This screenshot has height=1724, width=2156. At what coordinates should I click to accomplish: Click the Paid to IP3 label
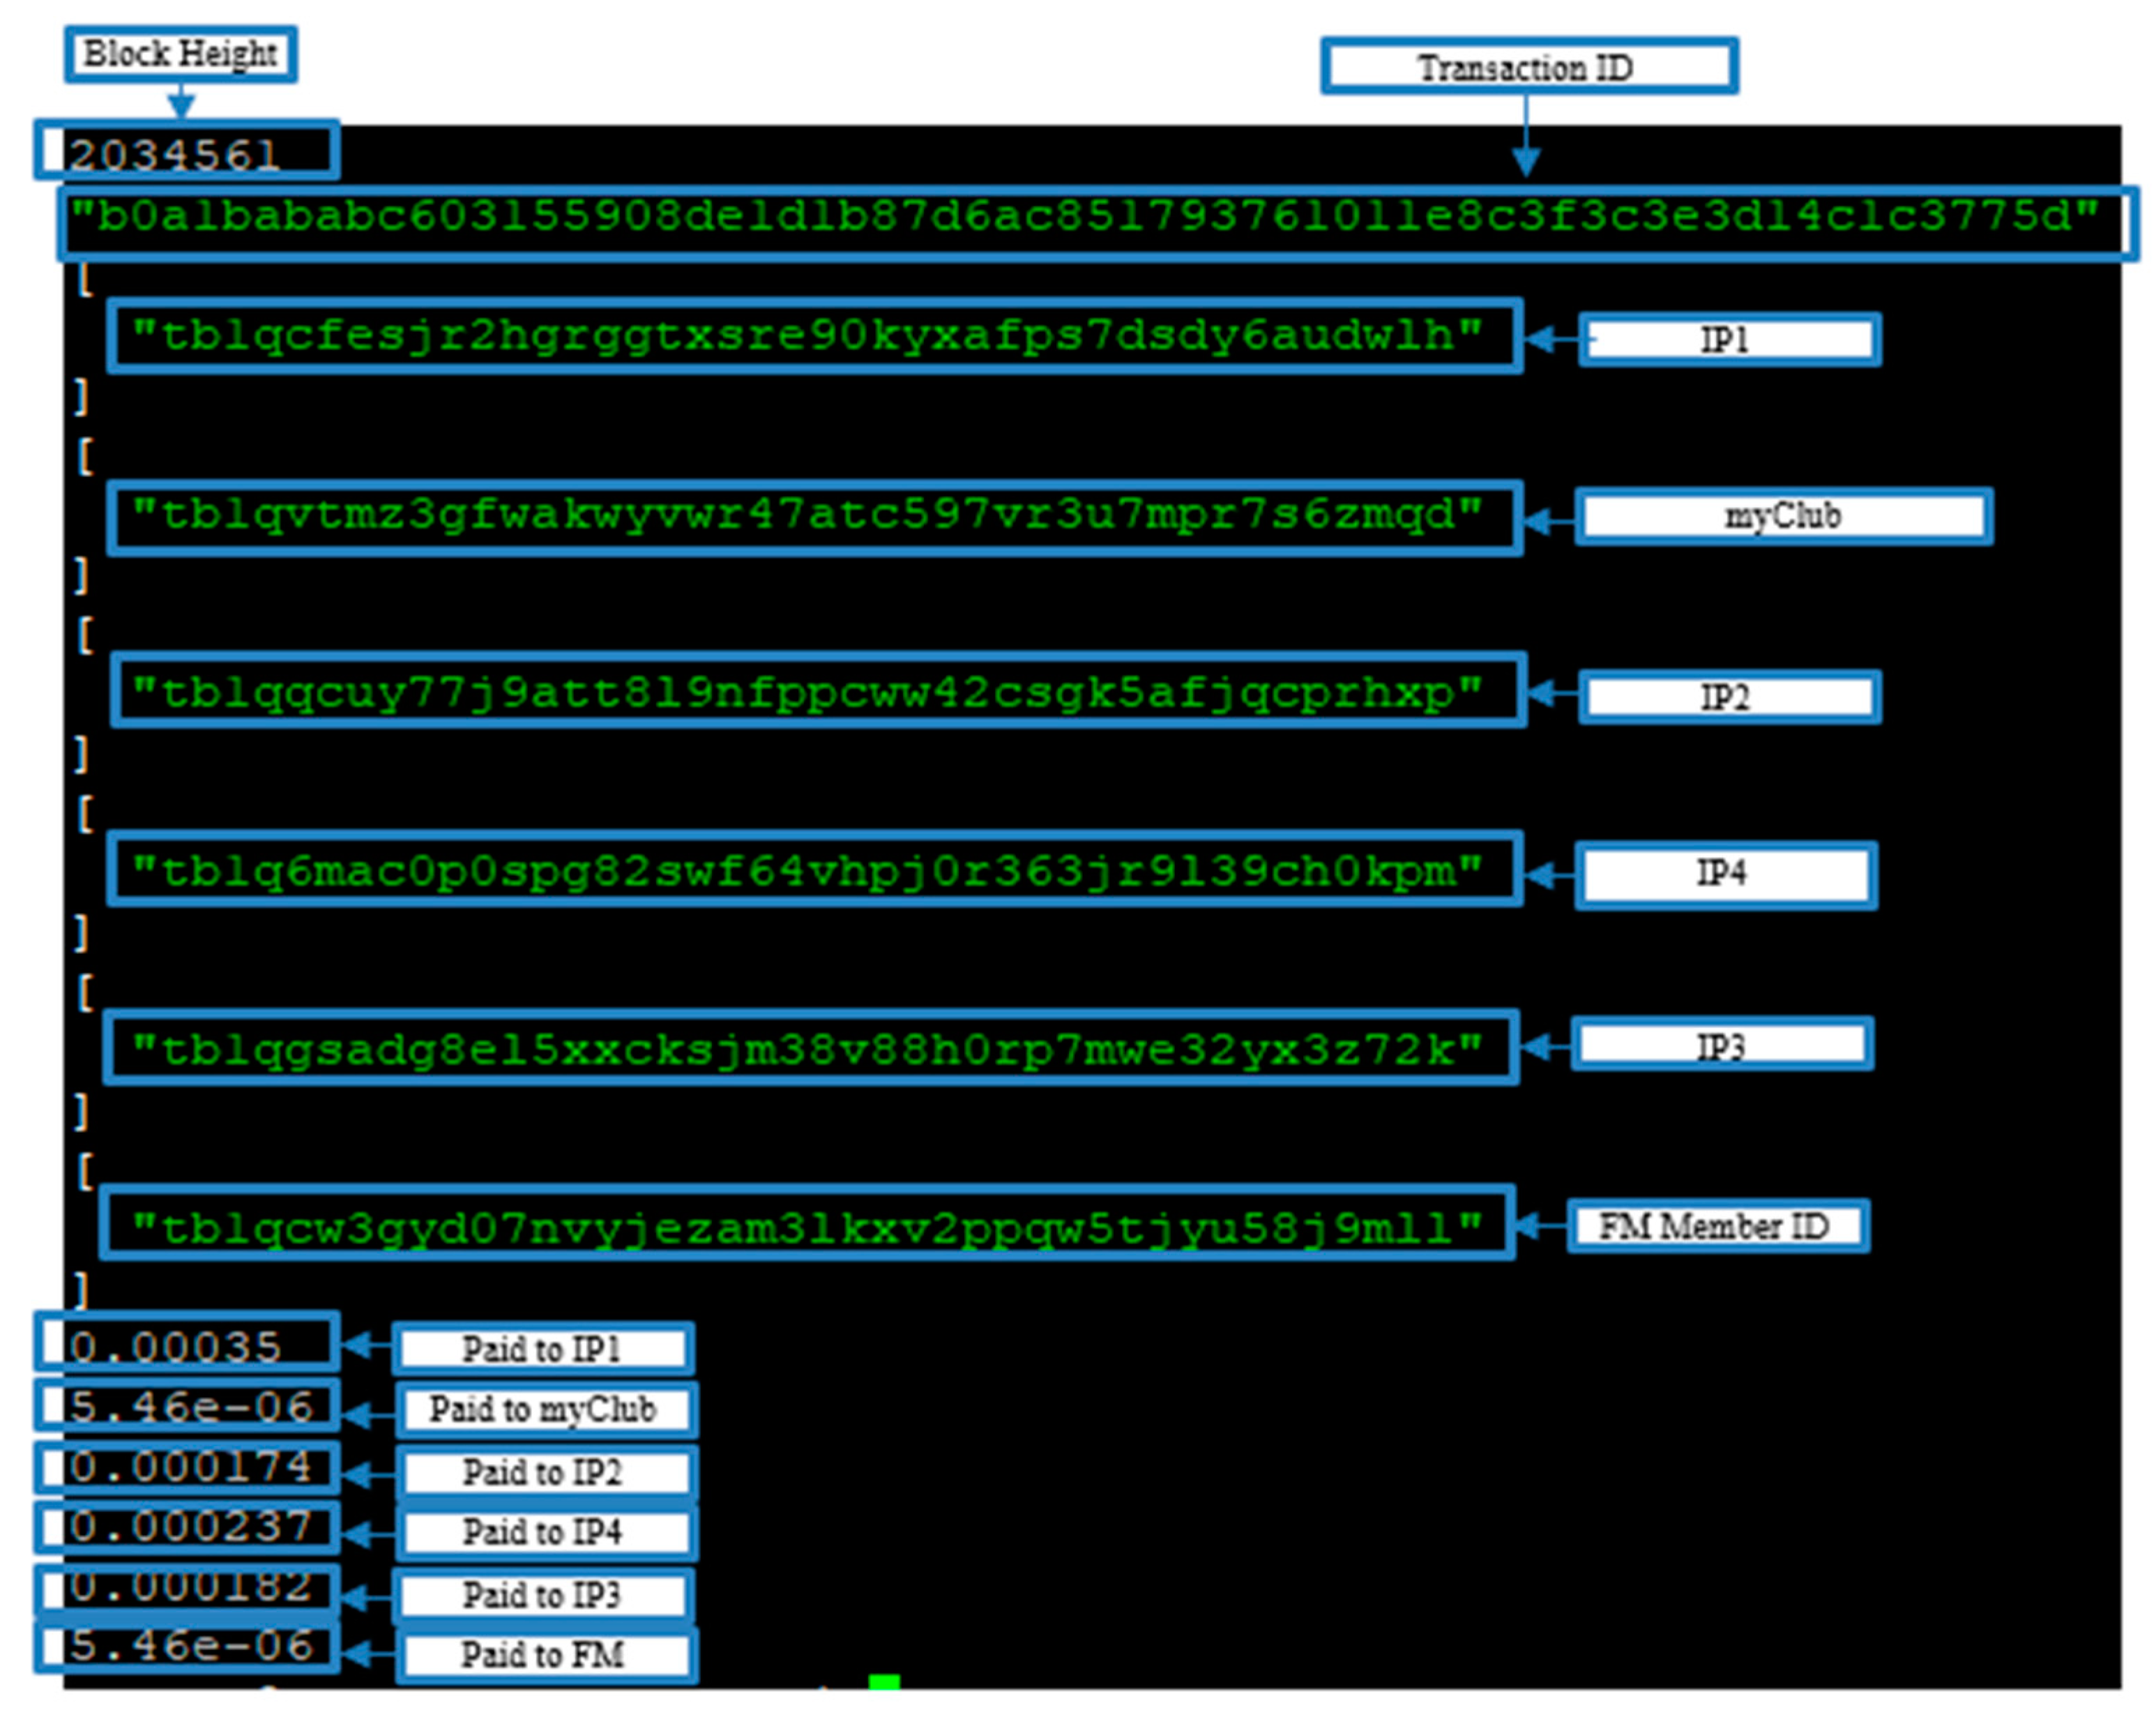pyautogui.click(x=543, y=1595)
